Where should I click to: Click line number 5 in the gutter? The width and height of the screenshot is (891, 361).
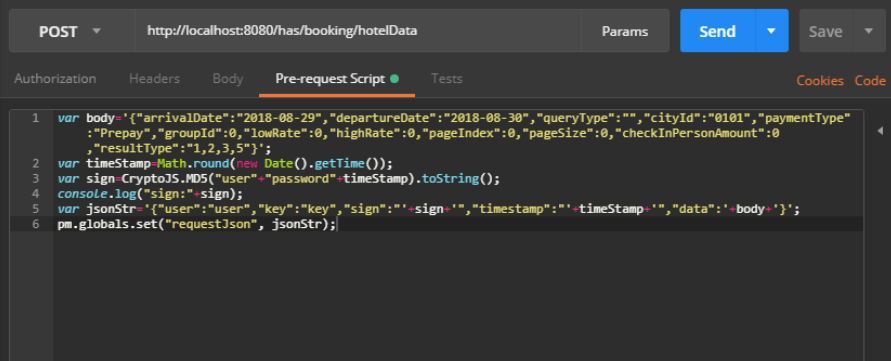point(36,209)
